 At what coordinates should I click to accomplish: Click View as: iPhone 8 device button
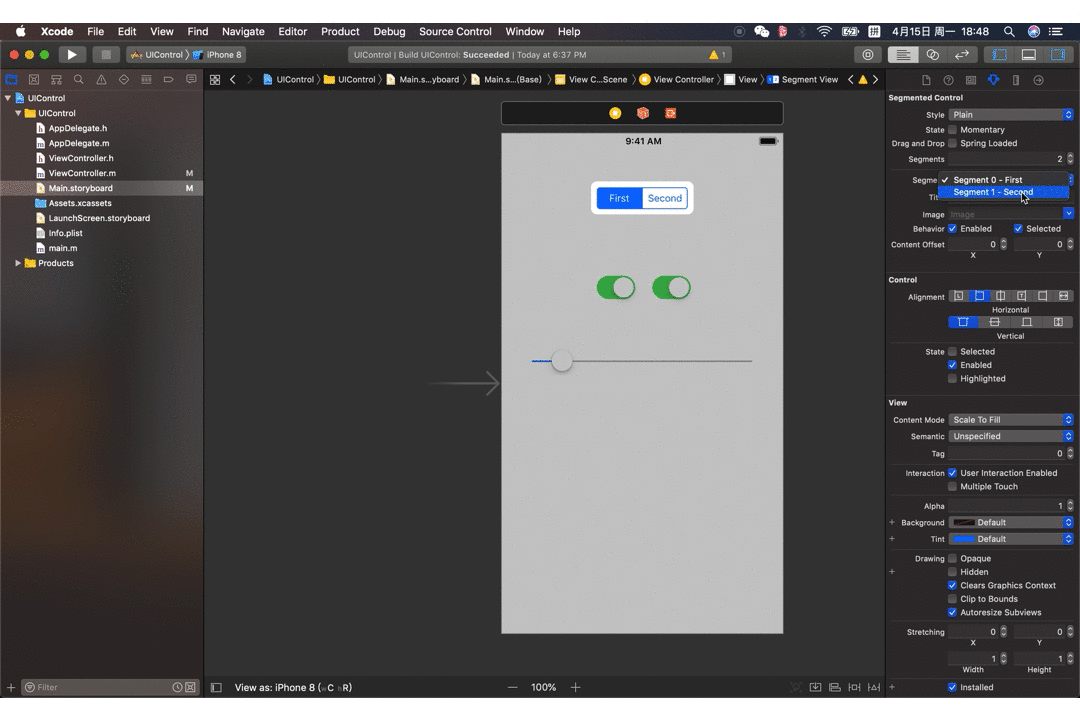point(293,688)
